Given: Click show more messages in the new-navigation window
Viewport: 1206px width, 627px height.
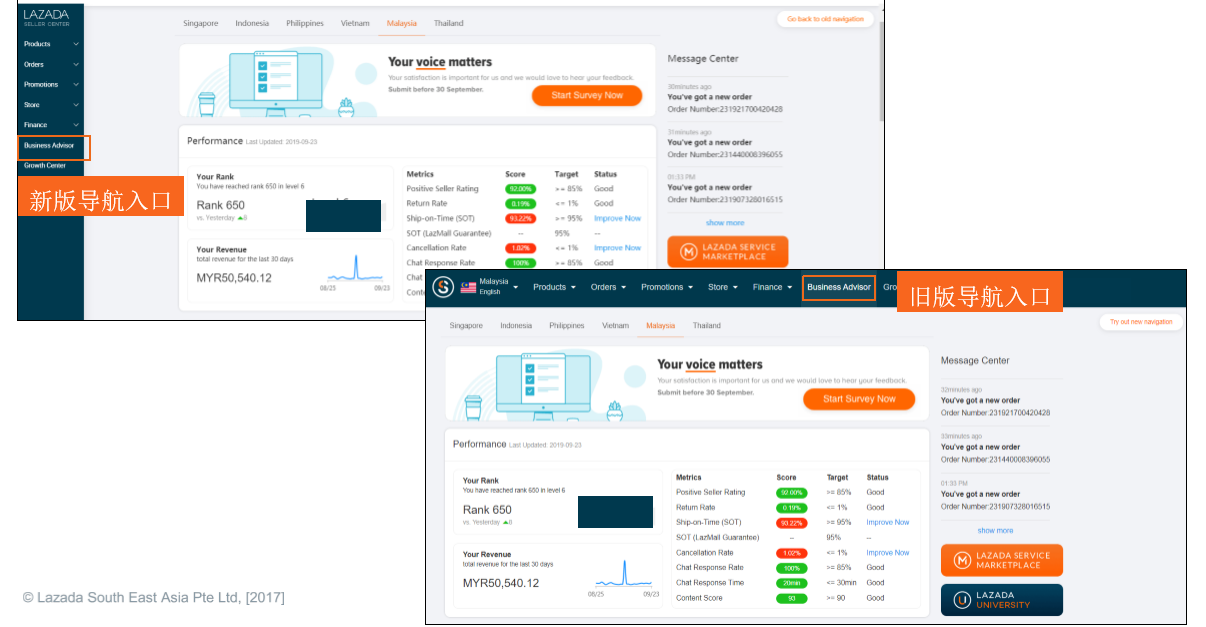Looking at the screenshot, I should pos(725,223).
